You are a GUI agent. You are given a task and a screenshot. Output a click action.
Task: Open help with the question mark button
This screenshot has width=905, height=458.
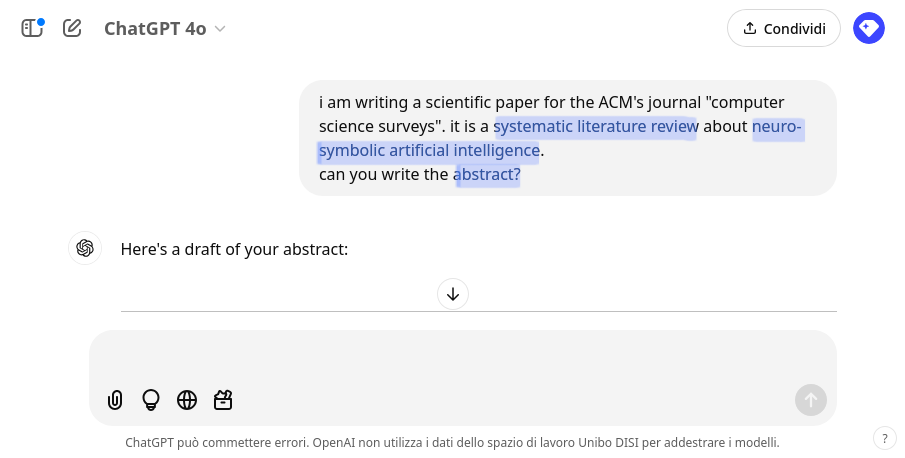click(x=885, y=438)
